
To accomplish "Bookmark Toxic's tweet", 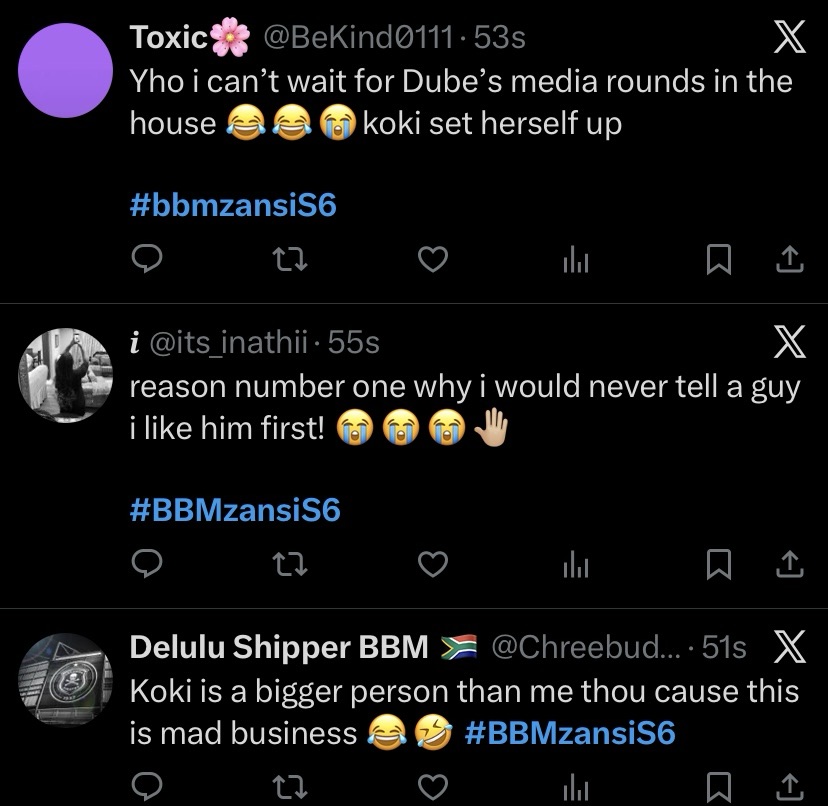I will (716, 261).
